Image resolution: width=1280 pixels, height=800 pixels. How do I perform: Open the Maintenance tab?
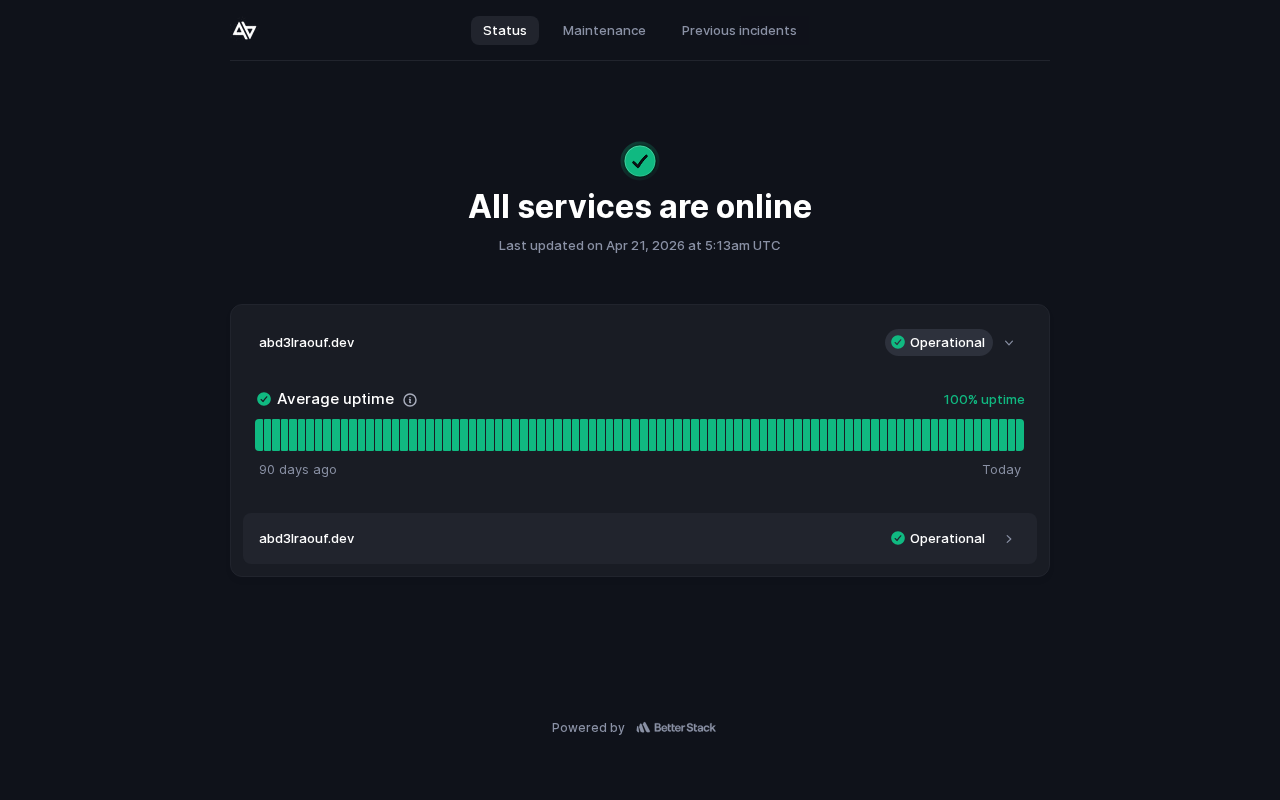pos(604,31)
